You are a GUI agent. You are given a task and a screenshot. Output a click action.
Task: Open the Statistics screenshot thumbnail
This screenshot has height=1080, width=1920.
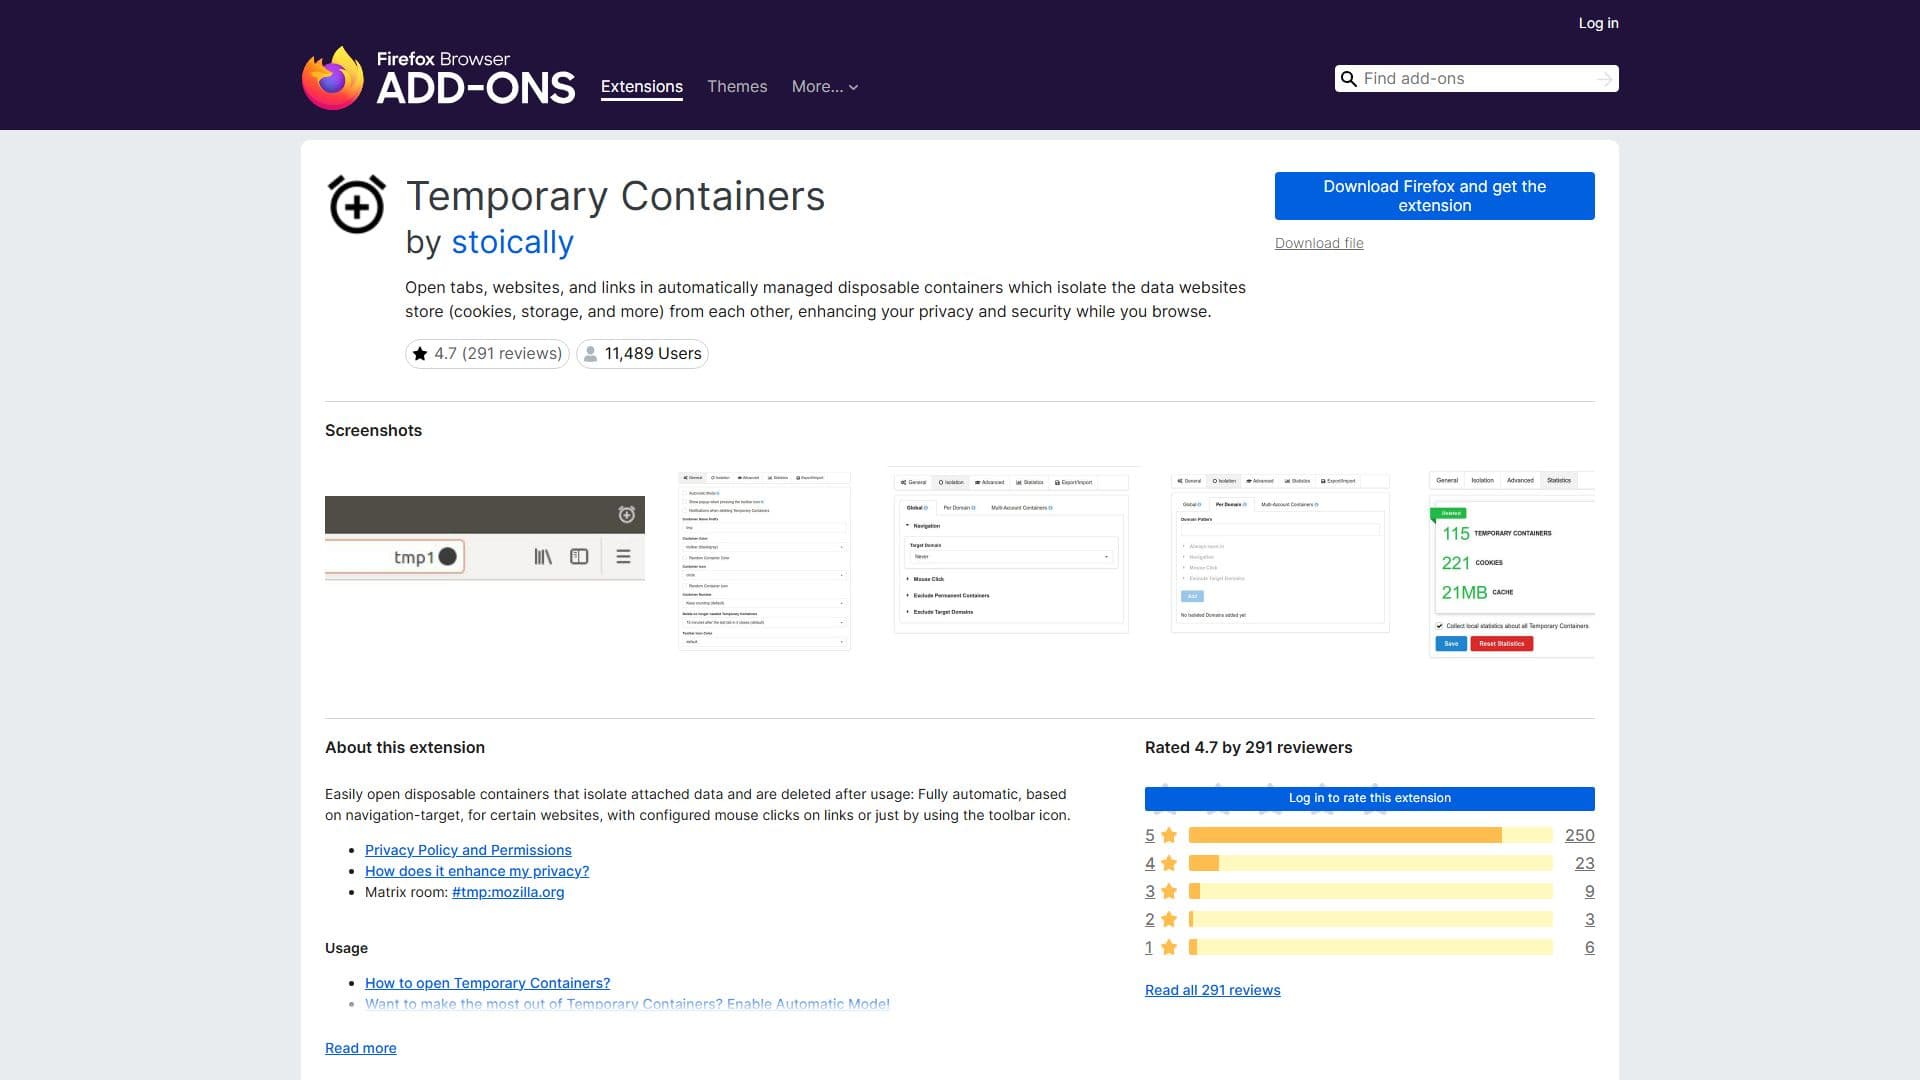[x=1512, y=564]
